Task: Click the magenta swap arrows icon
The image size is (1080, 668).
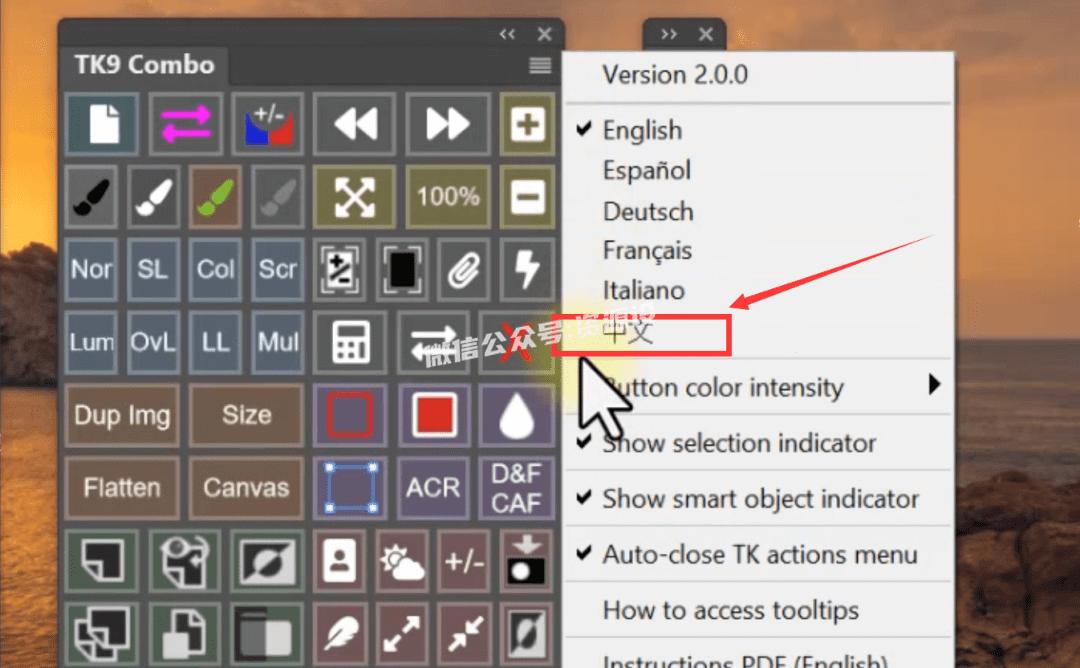Action: pos(186,124)
